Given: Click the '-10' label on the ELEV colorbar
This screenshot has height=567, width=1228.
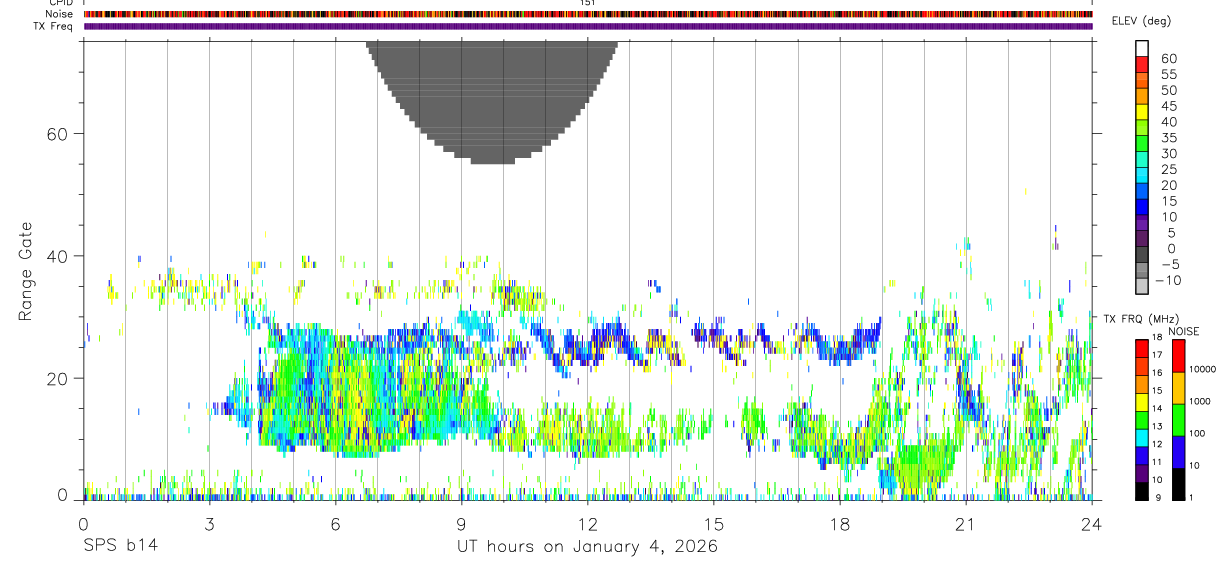Looking at the screenshot, I should coord(1167,281).
